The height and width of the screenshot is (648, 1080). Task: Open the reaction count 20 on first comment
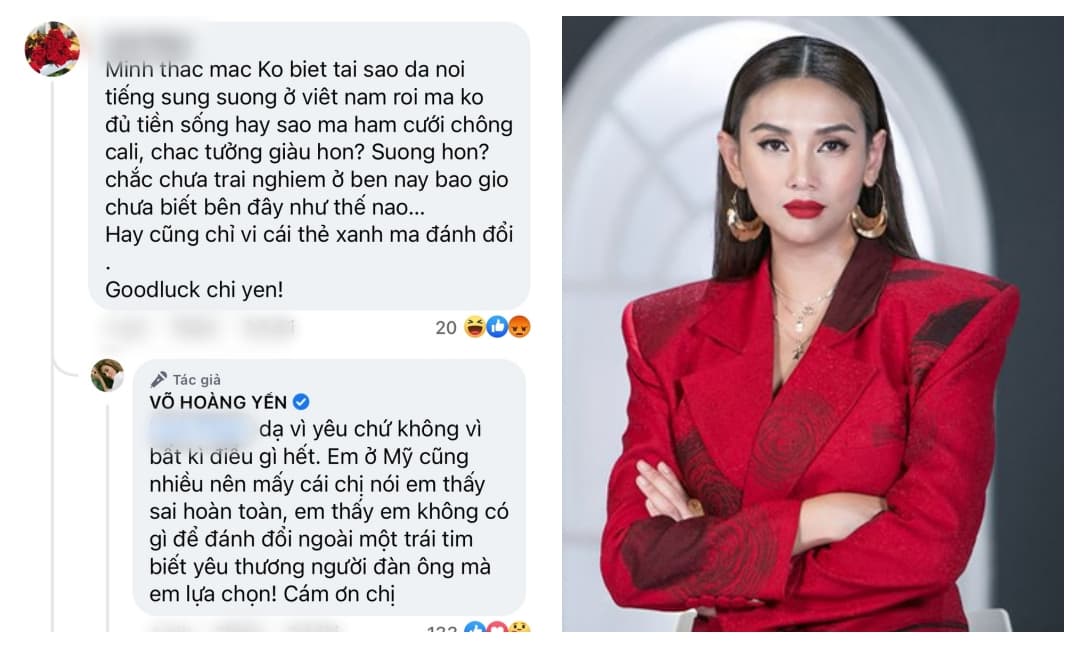[446, 328]
